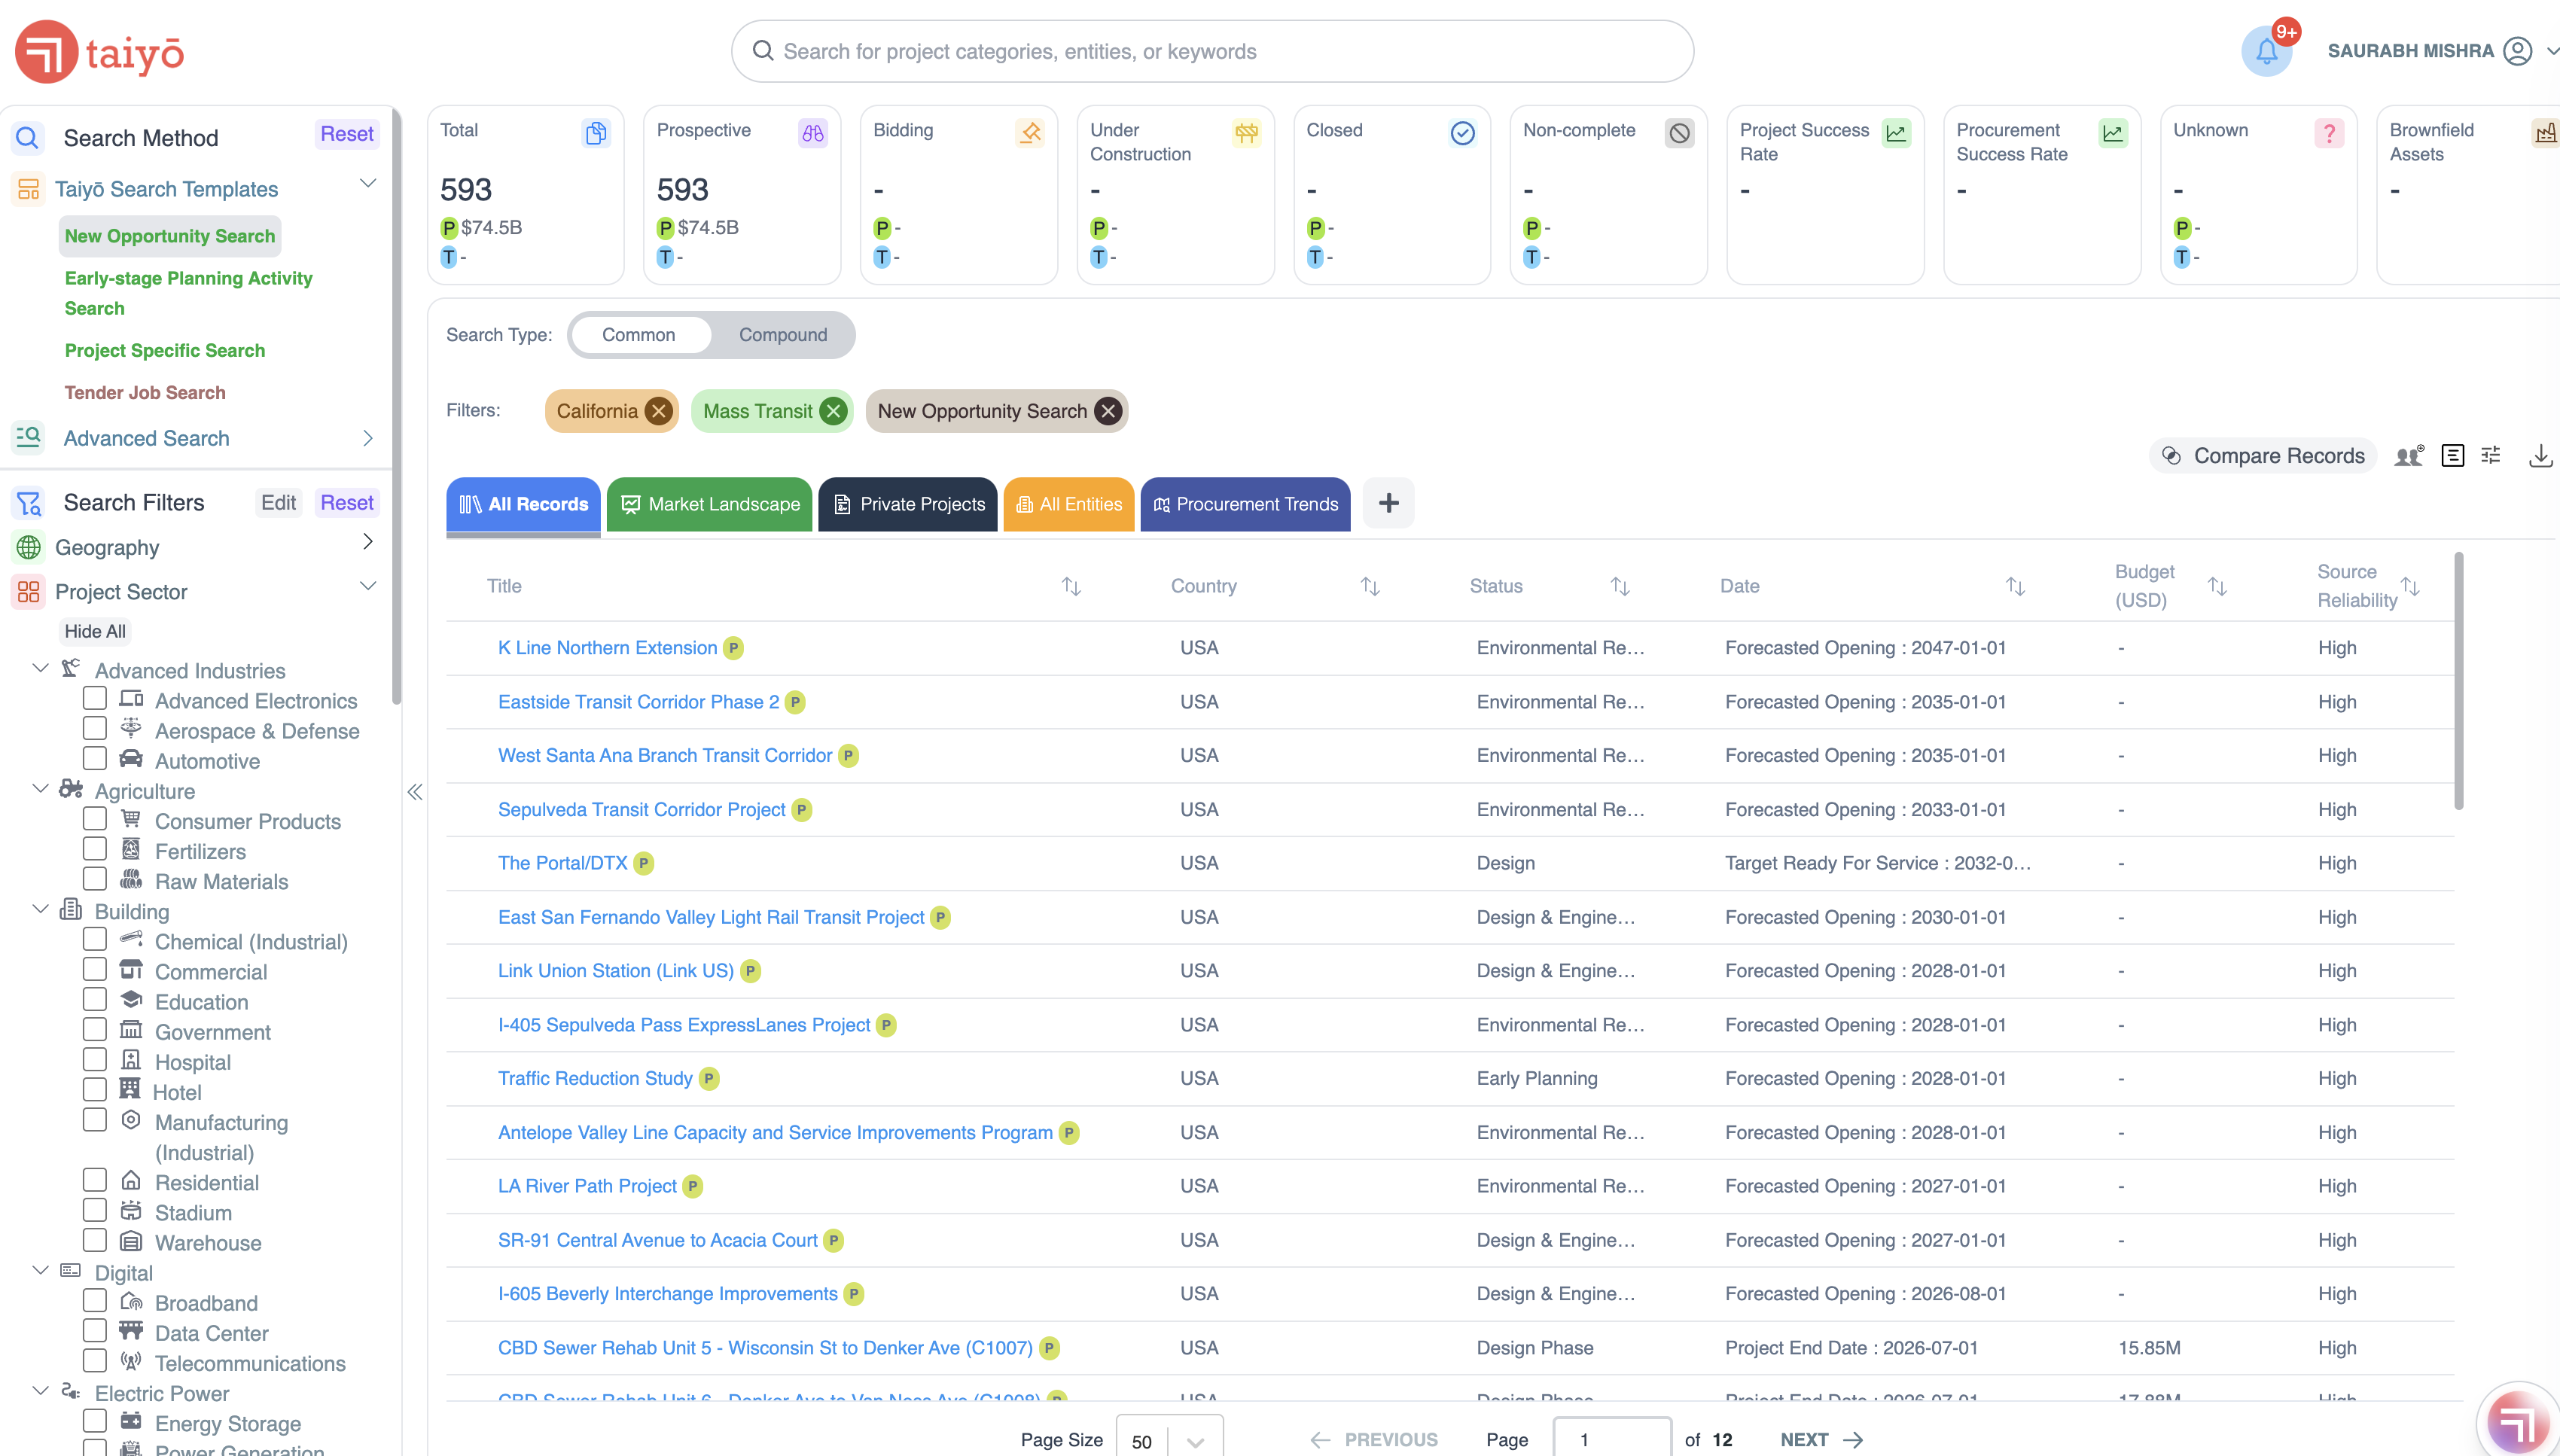Collapse the Agriculture tree group

41,789
